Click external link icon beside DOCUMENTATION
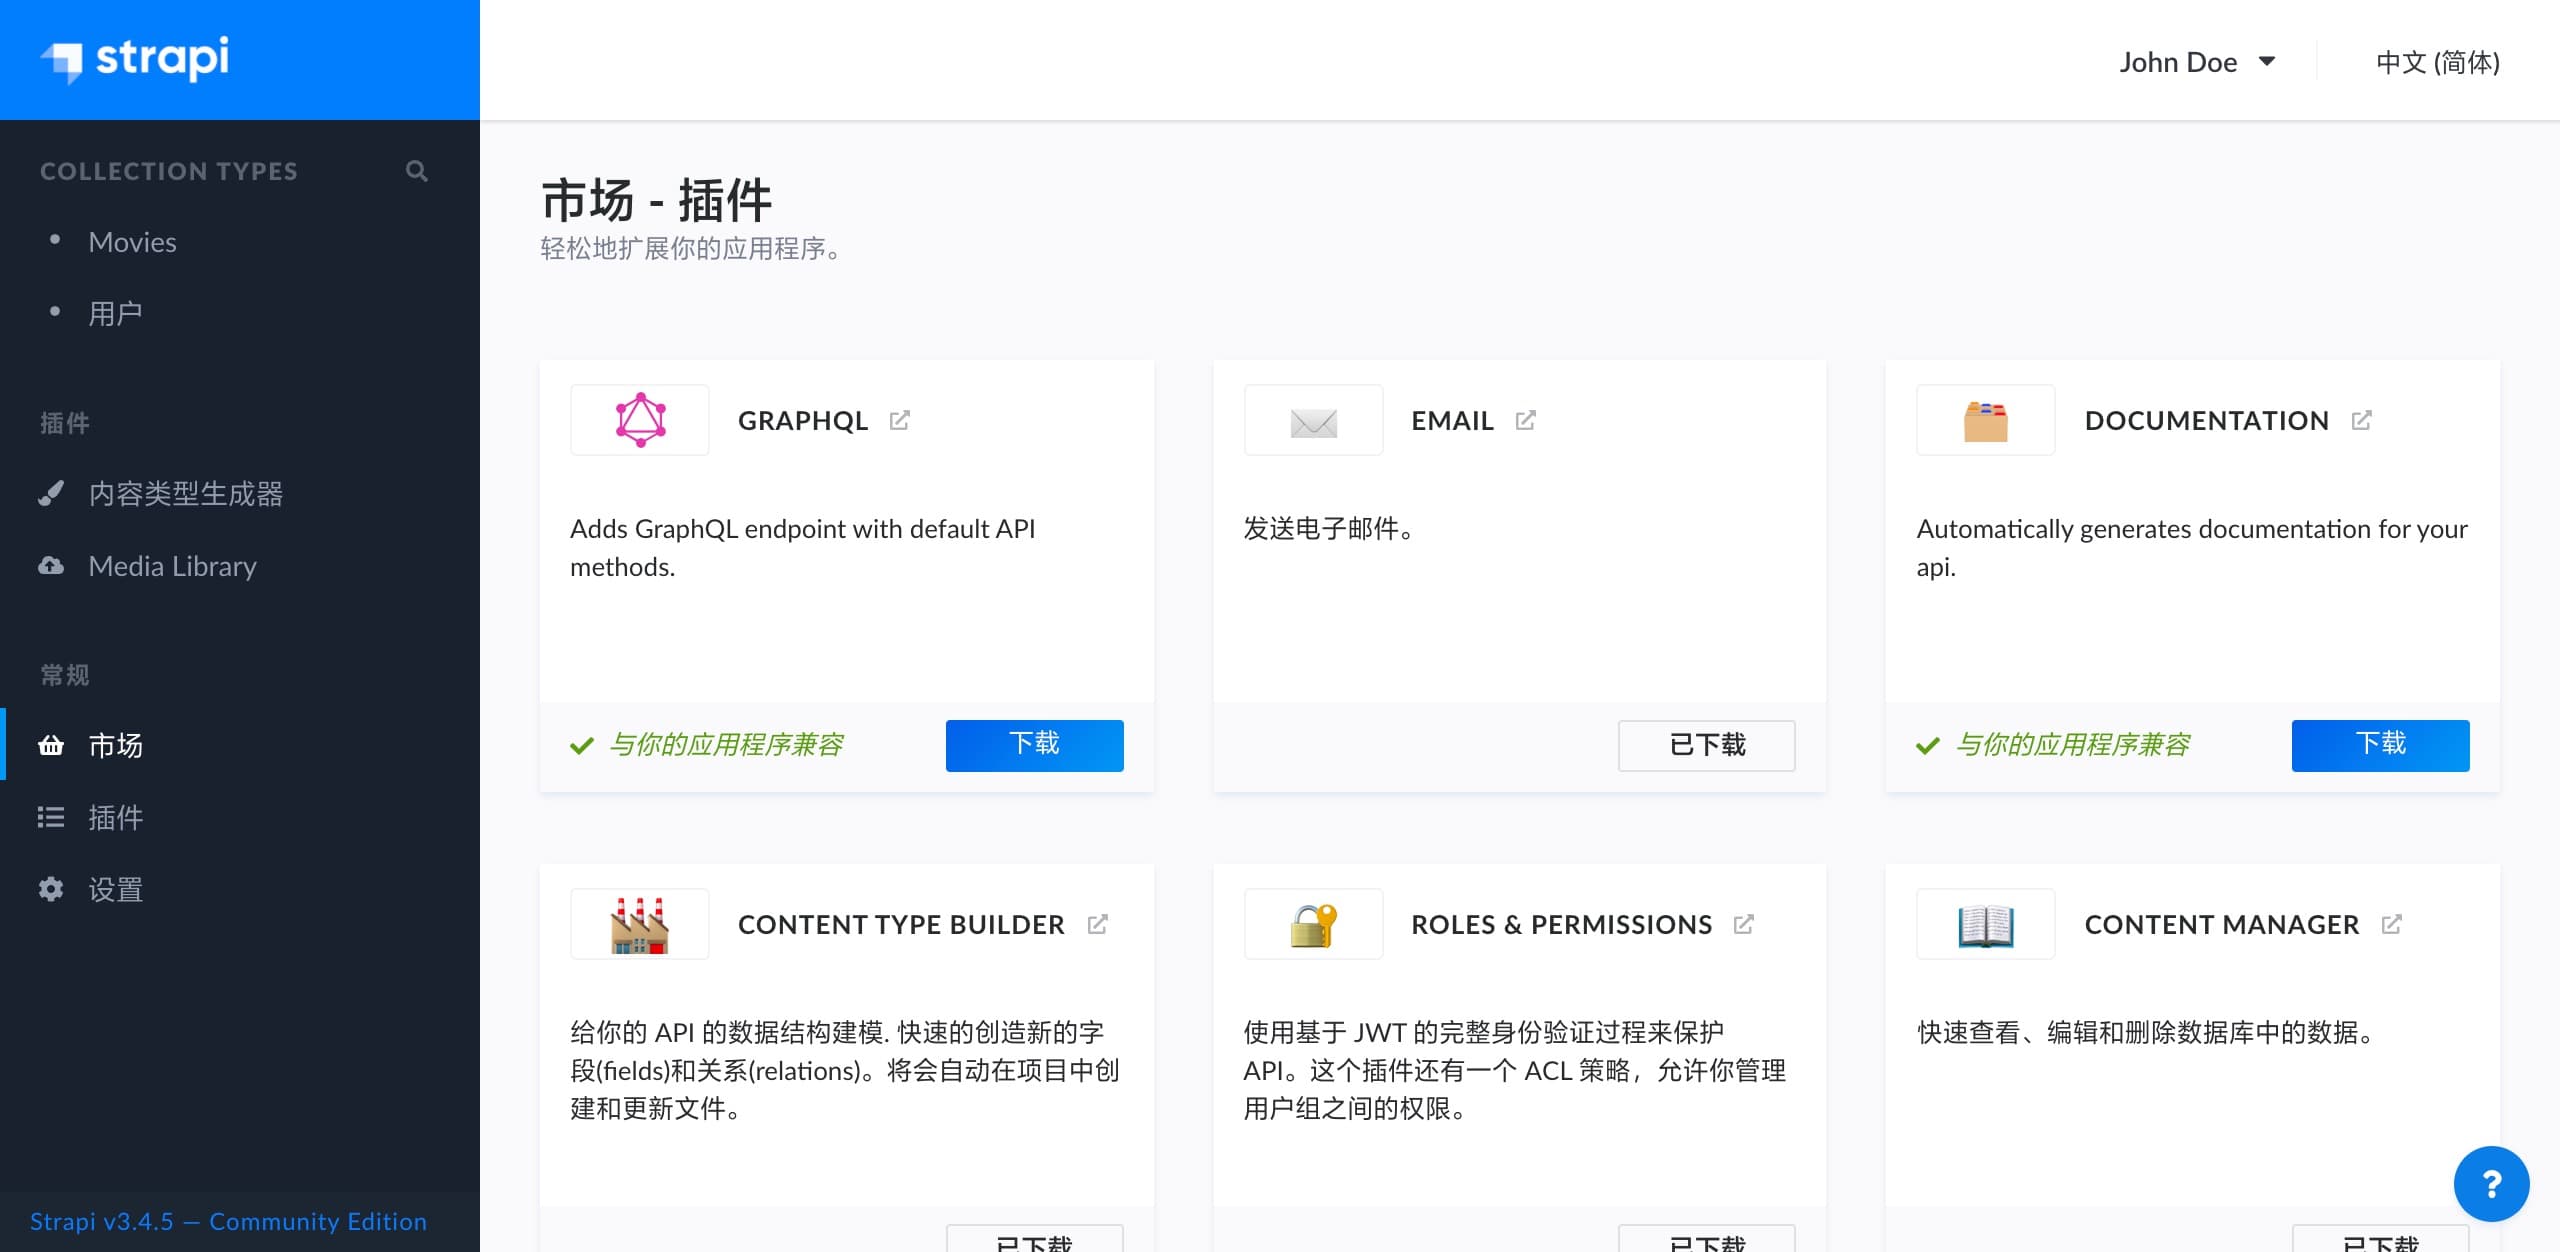 (x=2361, y=420)
